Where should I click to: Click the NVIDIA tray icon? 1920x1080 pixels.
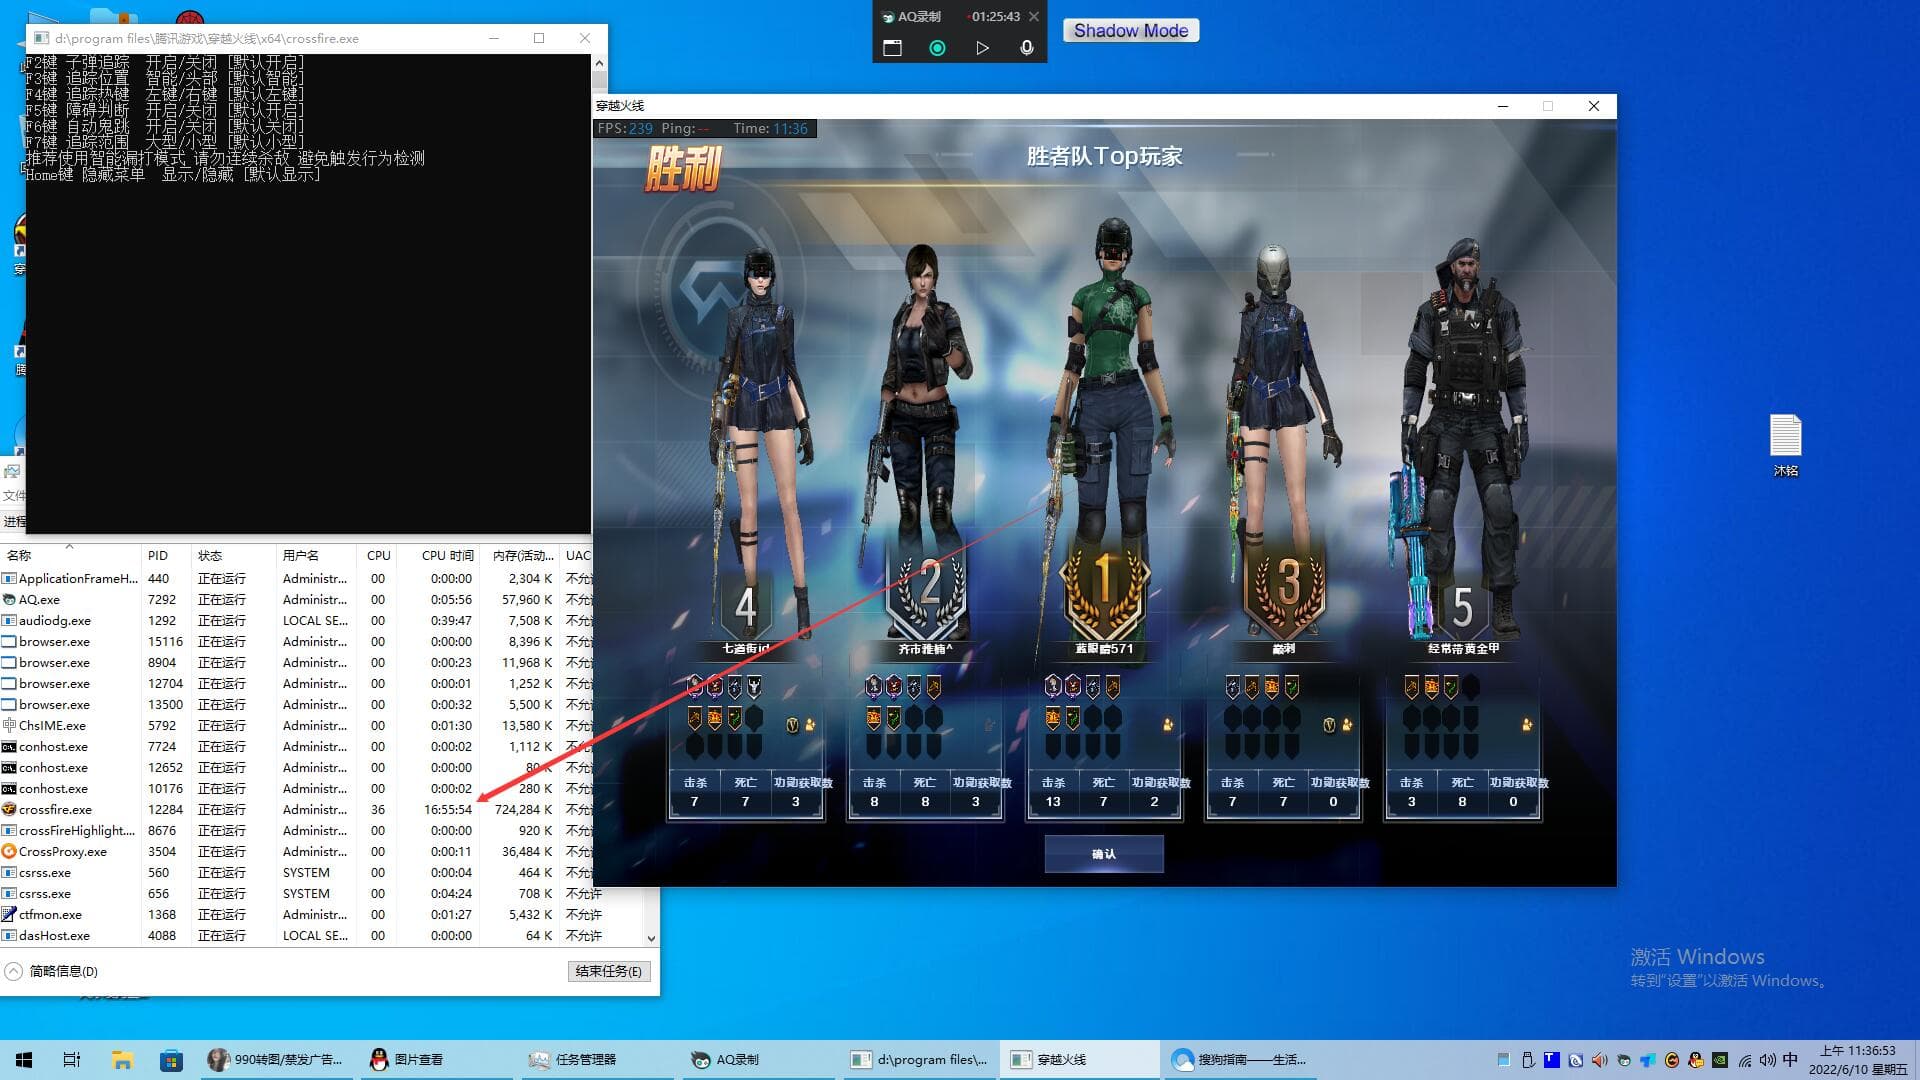(1720, 1060)
